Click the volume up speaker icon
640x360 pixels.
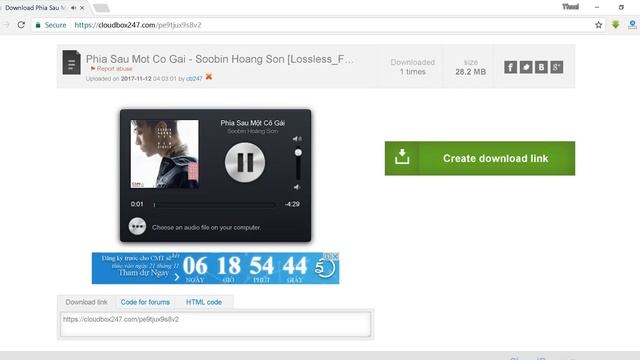(x=297, y=139)
